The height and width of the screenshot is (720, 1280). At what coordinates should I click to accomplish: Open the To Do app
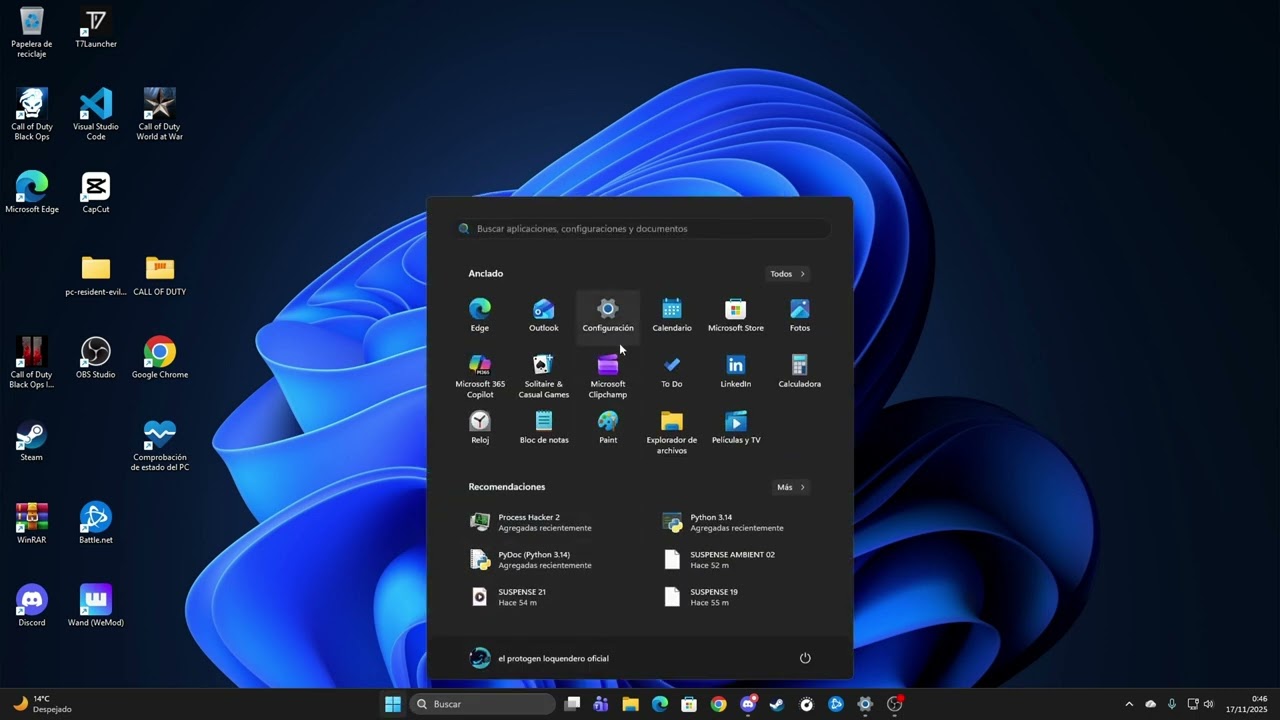coord(672,371)
